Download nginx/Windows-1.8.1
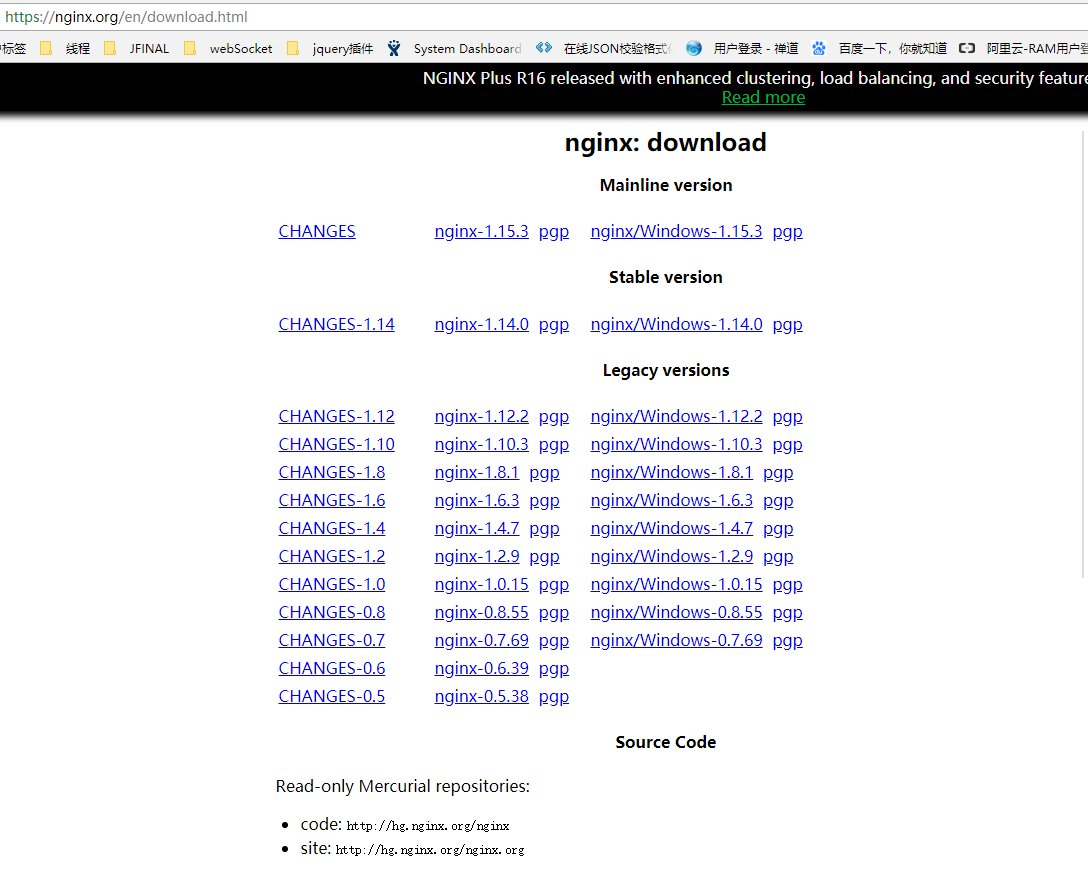 (x=672, y=472)
